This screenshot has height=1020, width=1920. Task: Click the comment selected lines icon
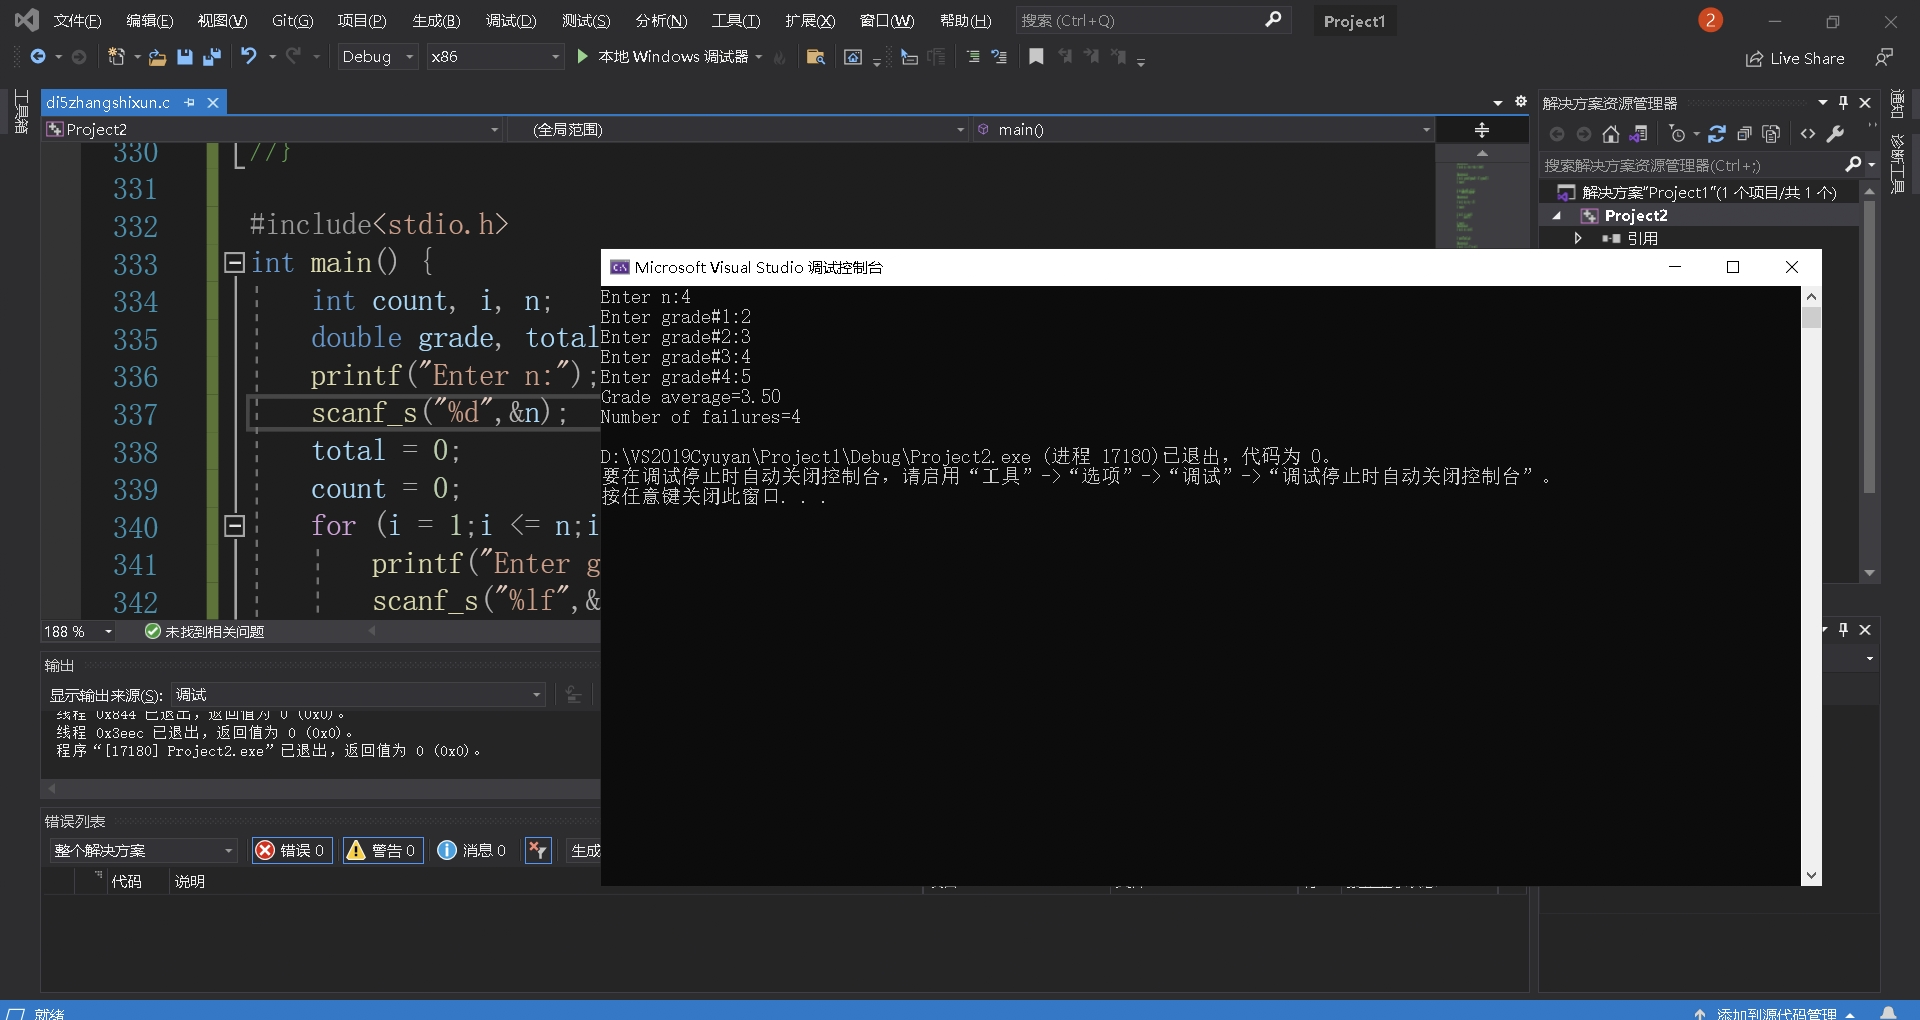(972, 57)
